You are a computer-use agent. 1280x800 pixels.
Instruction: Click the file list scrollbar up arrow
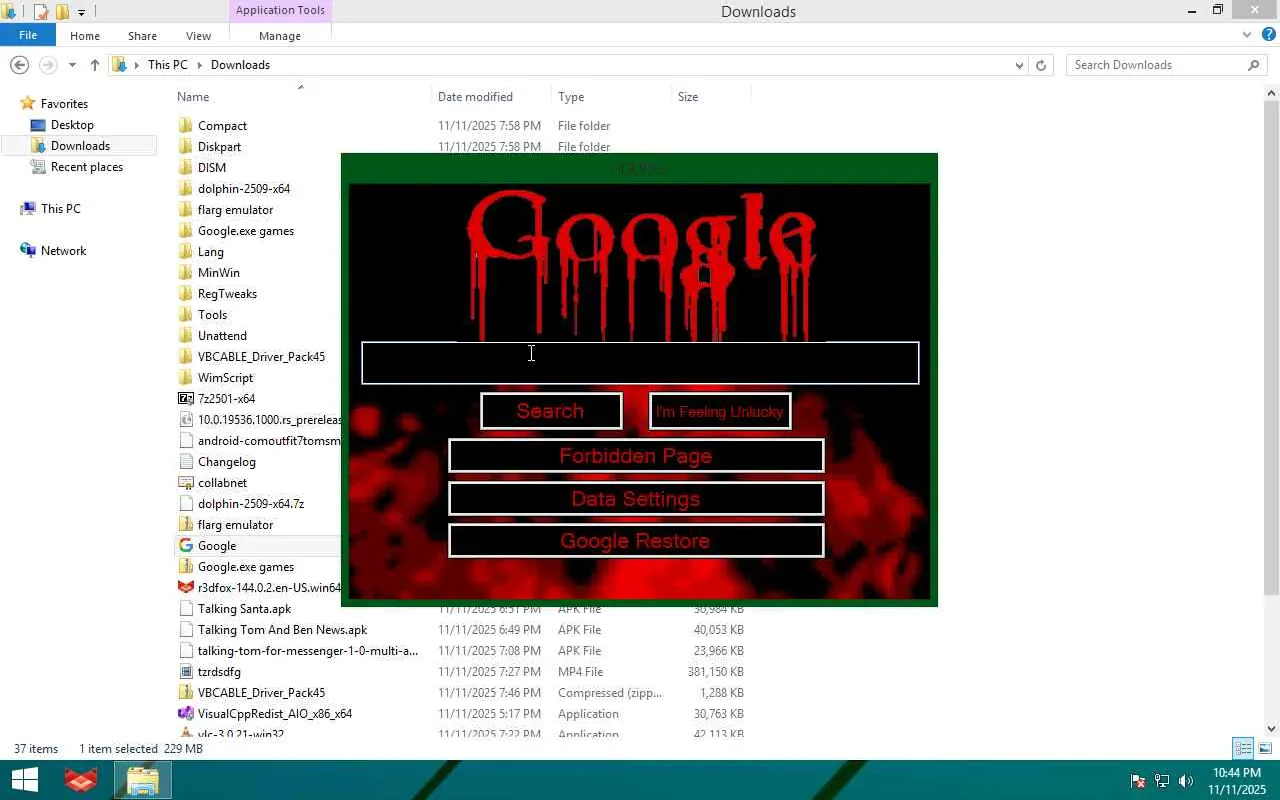click(1272, 93)
